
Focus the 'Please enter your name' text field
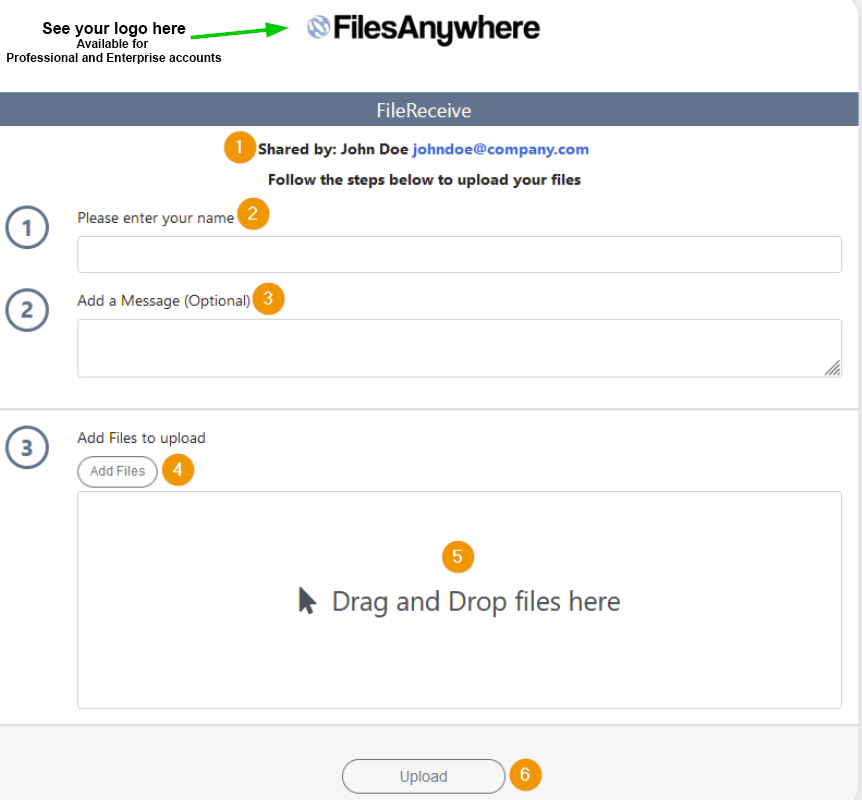click(459, 254)
